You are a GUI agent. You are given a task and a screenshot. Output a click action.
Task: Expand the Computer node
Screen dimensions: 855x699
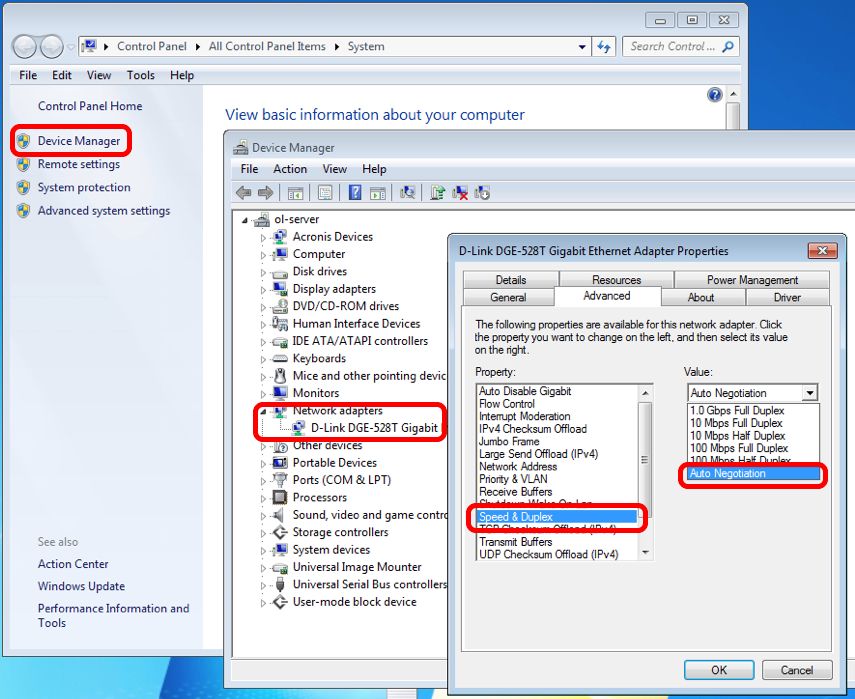tap(263, 255)
